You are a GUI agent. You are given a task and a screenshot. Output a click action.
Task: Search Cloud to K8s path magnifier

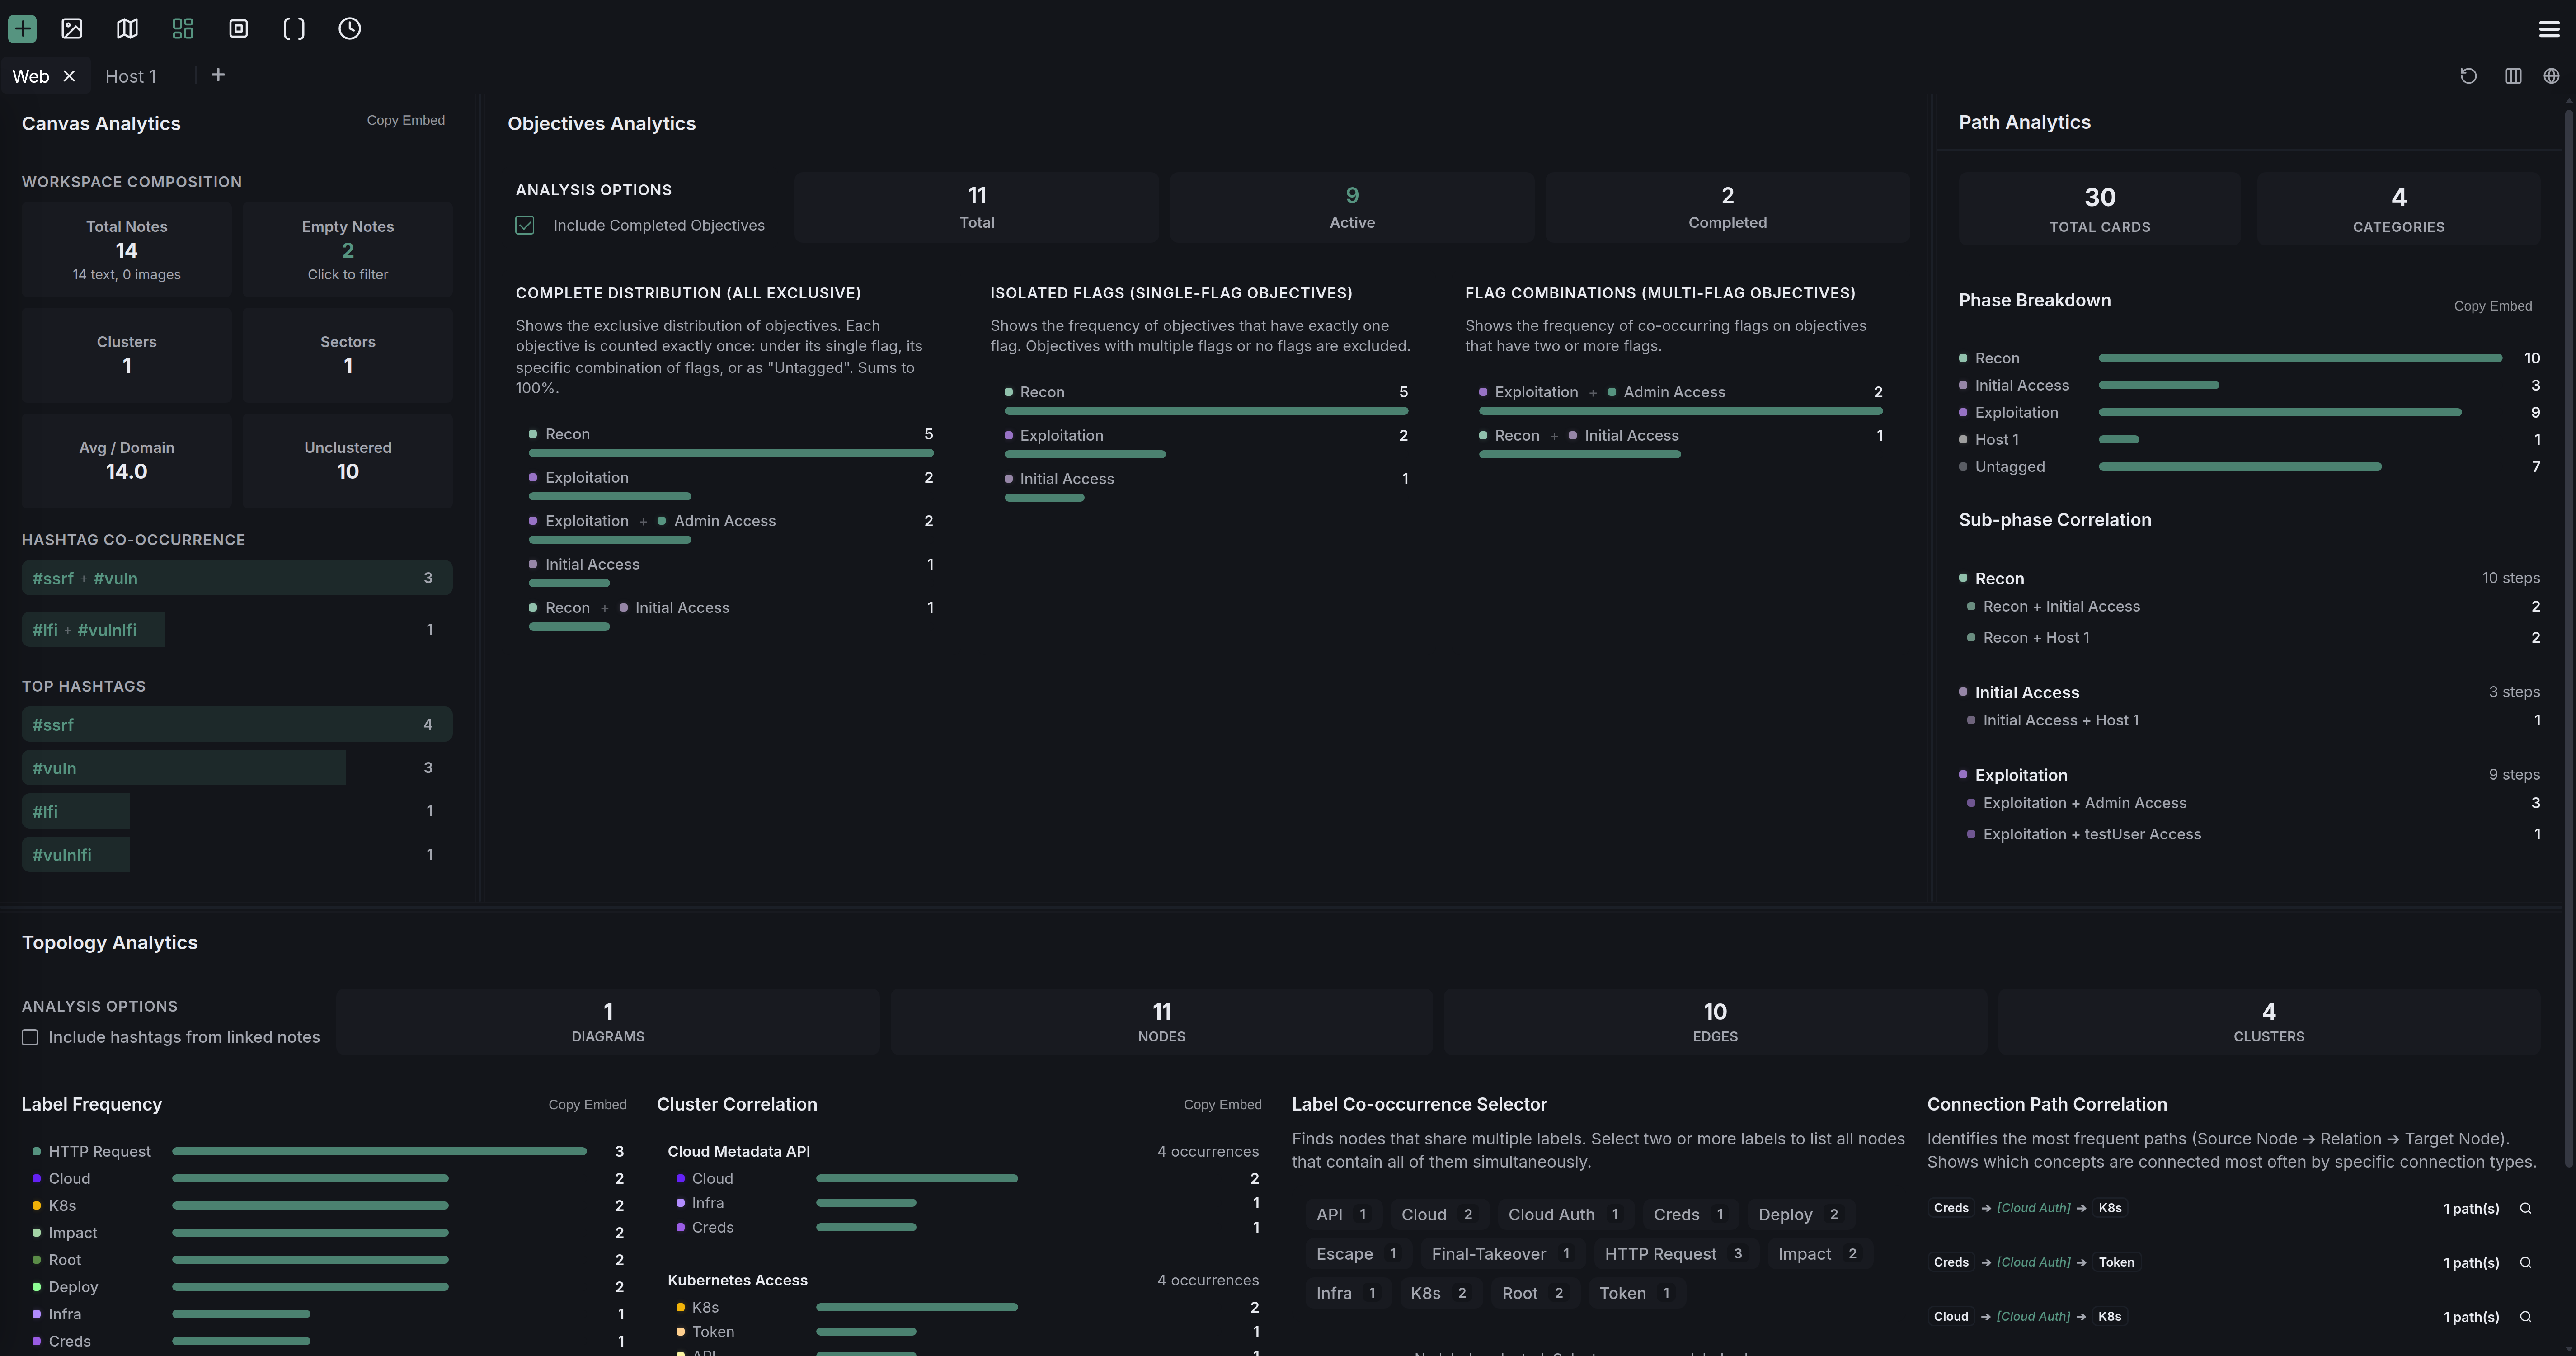[x=2525, y=1316]
